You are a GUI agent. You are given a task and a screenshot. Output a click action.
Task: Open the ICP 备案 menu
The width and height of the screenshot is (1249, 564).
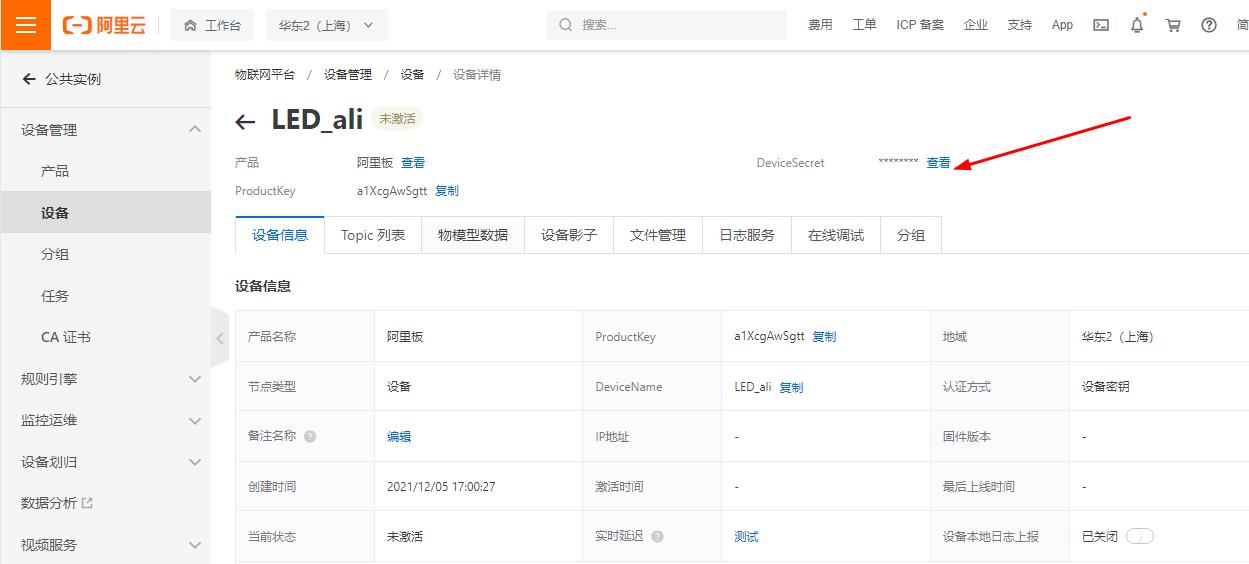(x=920, y=25)
